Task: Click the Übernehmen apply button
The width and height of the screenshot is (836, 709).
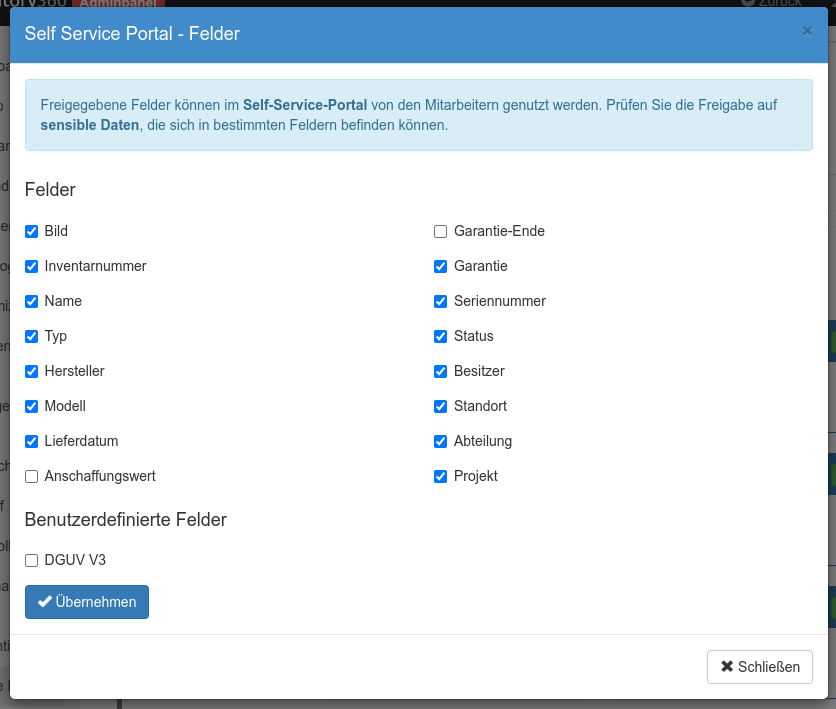Action: 87,602
